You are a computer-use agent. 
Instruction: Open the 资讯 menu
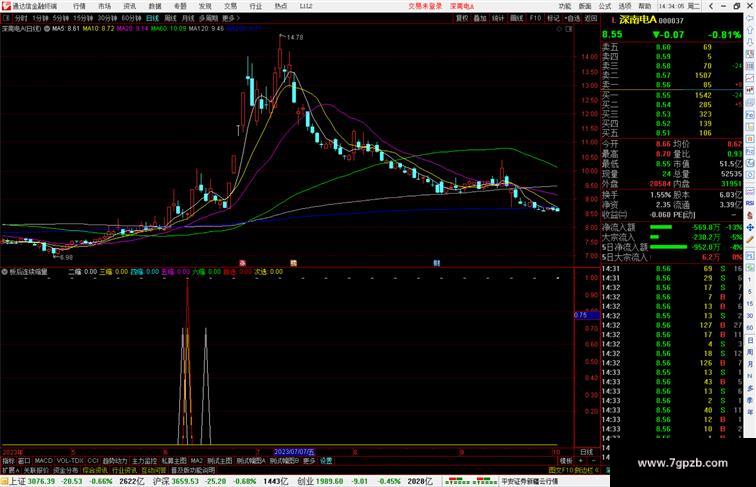pos(129,6)
